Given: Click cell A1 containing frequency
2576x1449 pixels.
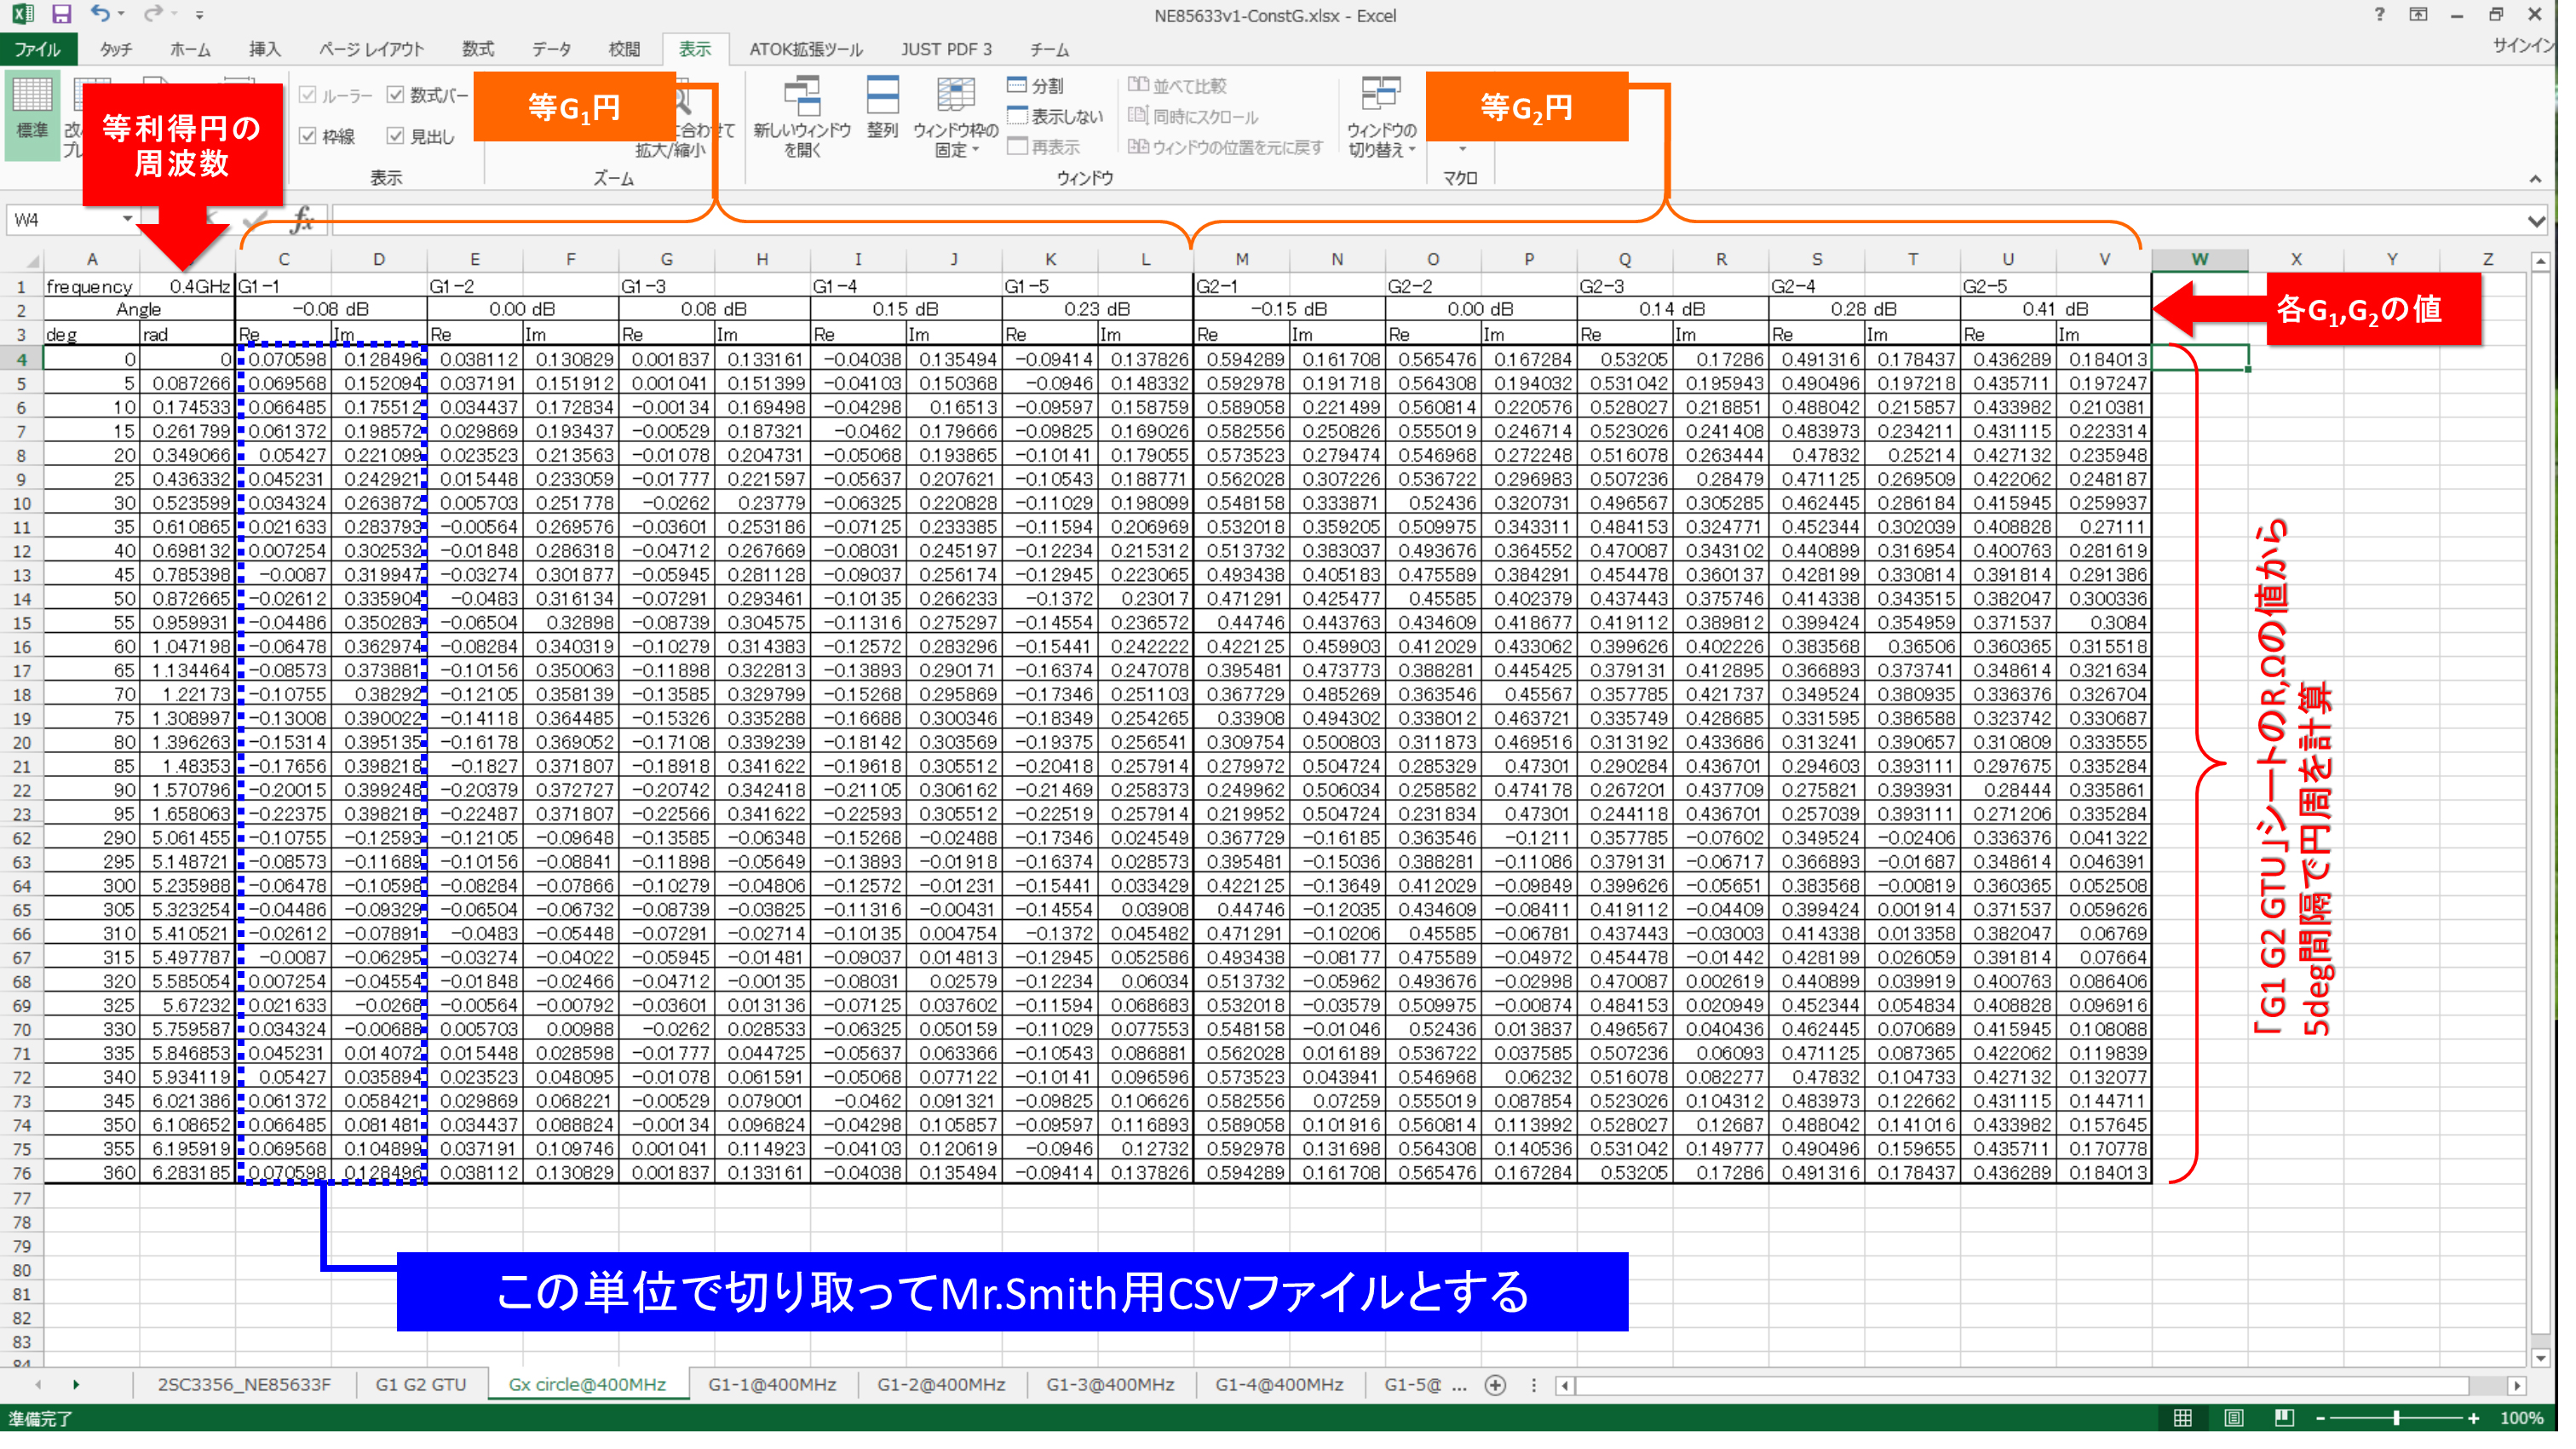Looking at the screenshot, I should pos(91,288).
